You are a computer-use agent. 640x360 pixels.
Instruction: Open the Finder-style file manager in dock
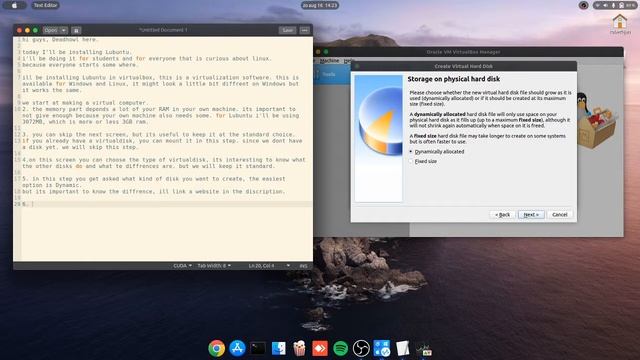click(x=279, y=349)
